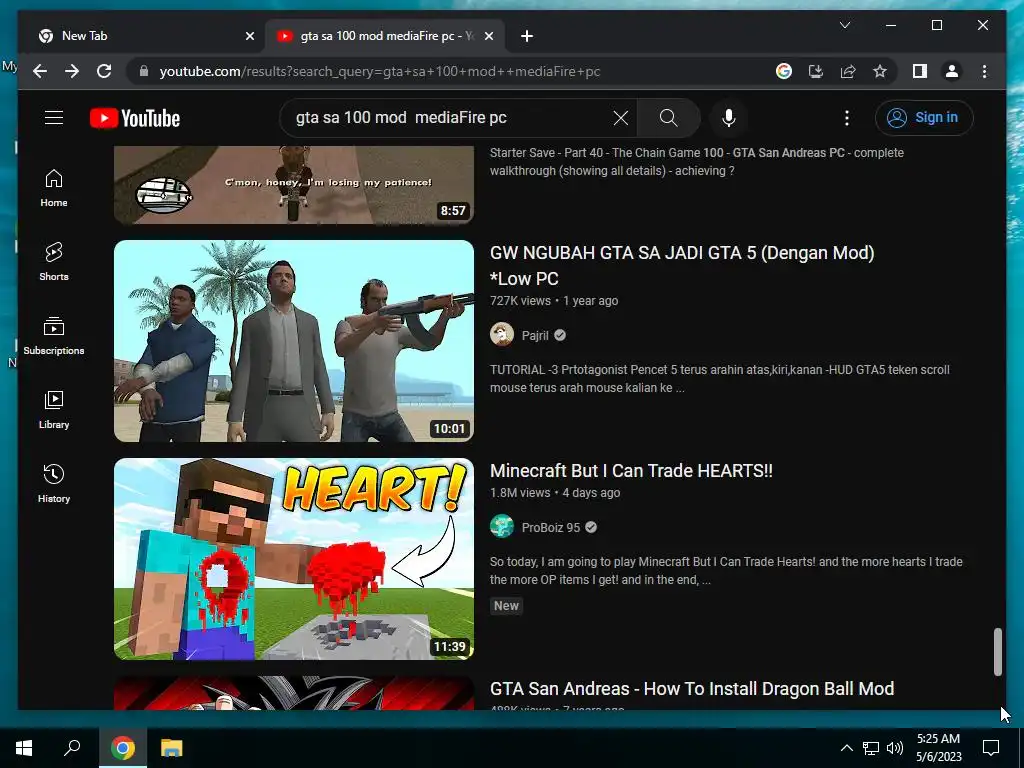
Task: Show hidden system tray icons
Action: tap(846, 748)
